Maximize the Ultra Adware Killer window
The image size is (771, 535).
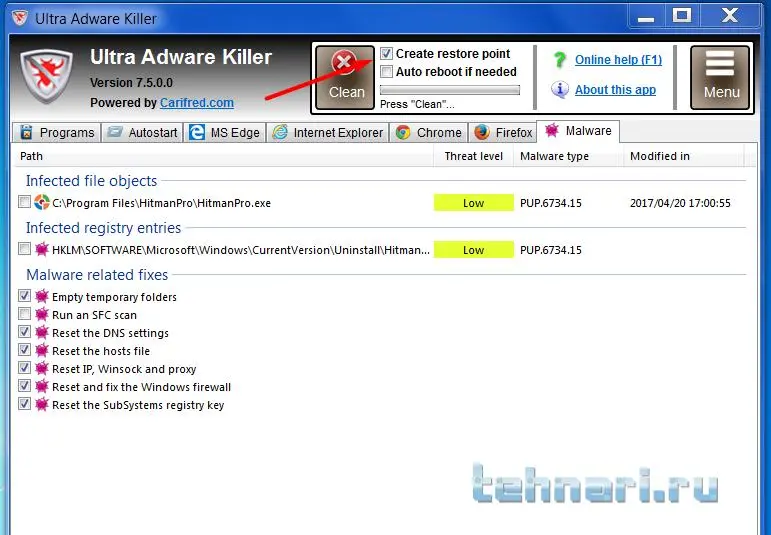pos(682,17)
